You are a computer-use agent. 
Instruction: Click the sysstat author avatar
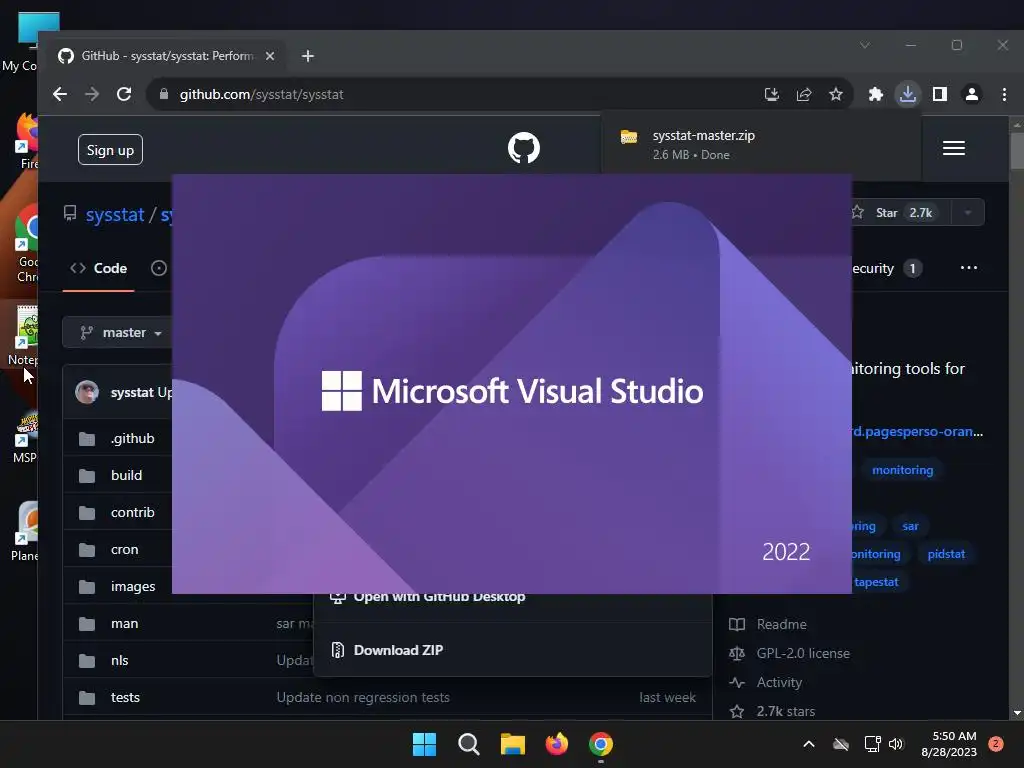(87, 392)
